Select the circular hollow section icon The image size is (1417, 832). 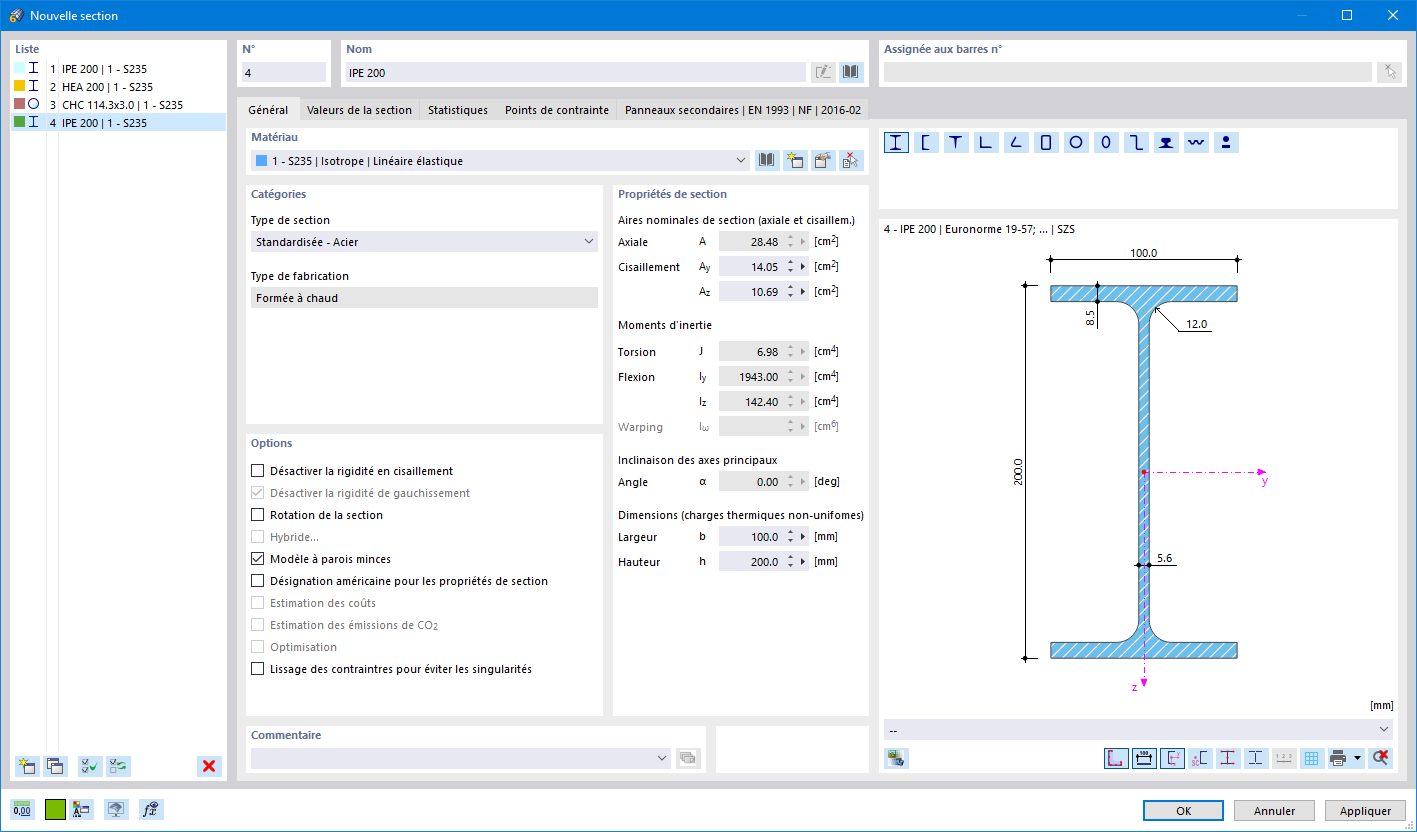[1076, 143]
